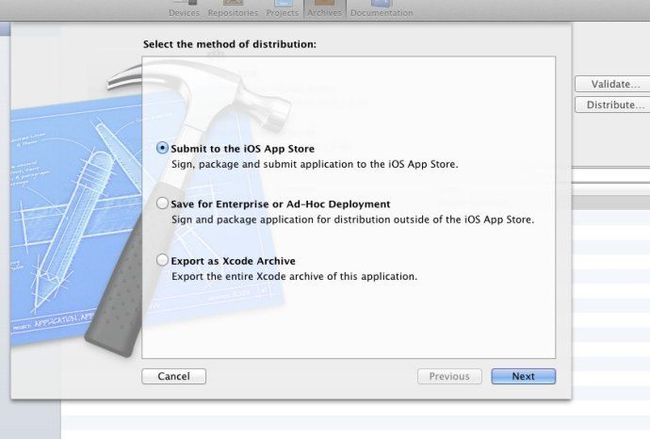Image resolution: width=650 pixels, height=439 pixels.
Task: Open the Devices tab in Organizer toolbar
Action: tap(184, 9)
